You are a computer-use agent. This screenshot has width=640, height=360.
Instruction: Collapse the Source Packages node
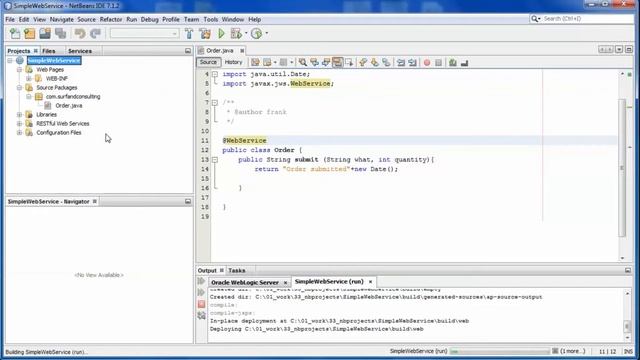(x=19, y=88)
